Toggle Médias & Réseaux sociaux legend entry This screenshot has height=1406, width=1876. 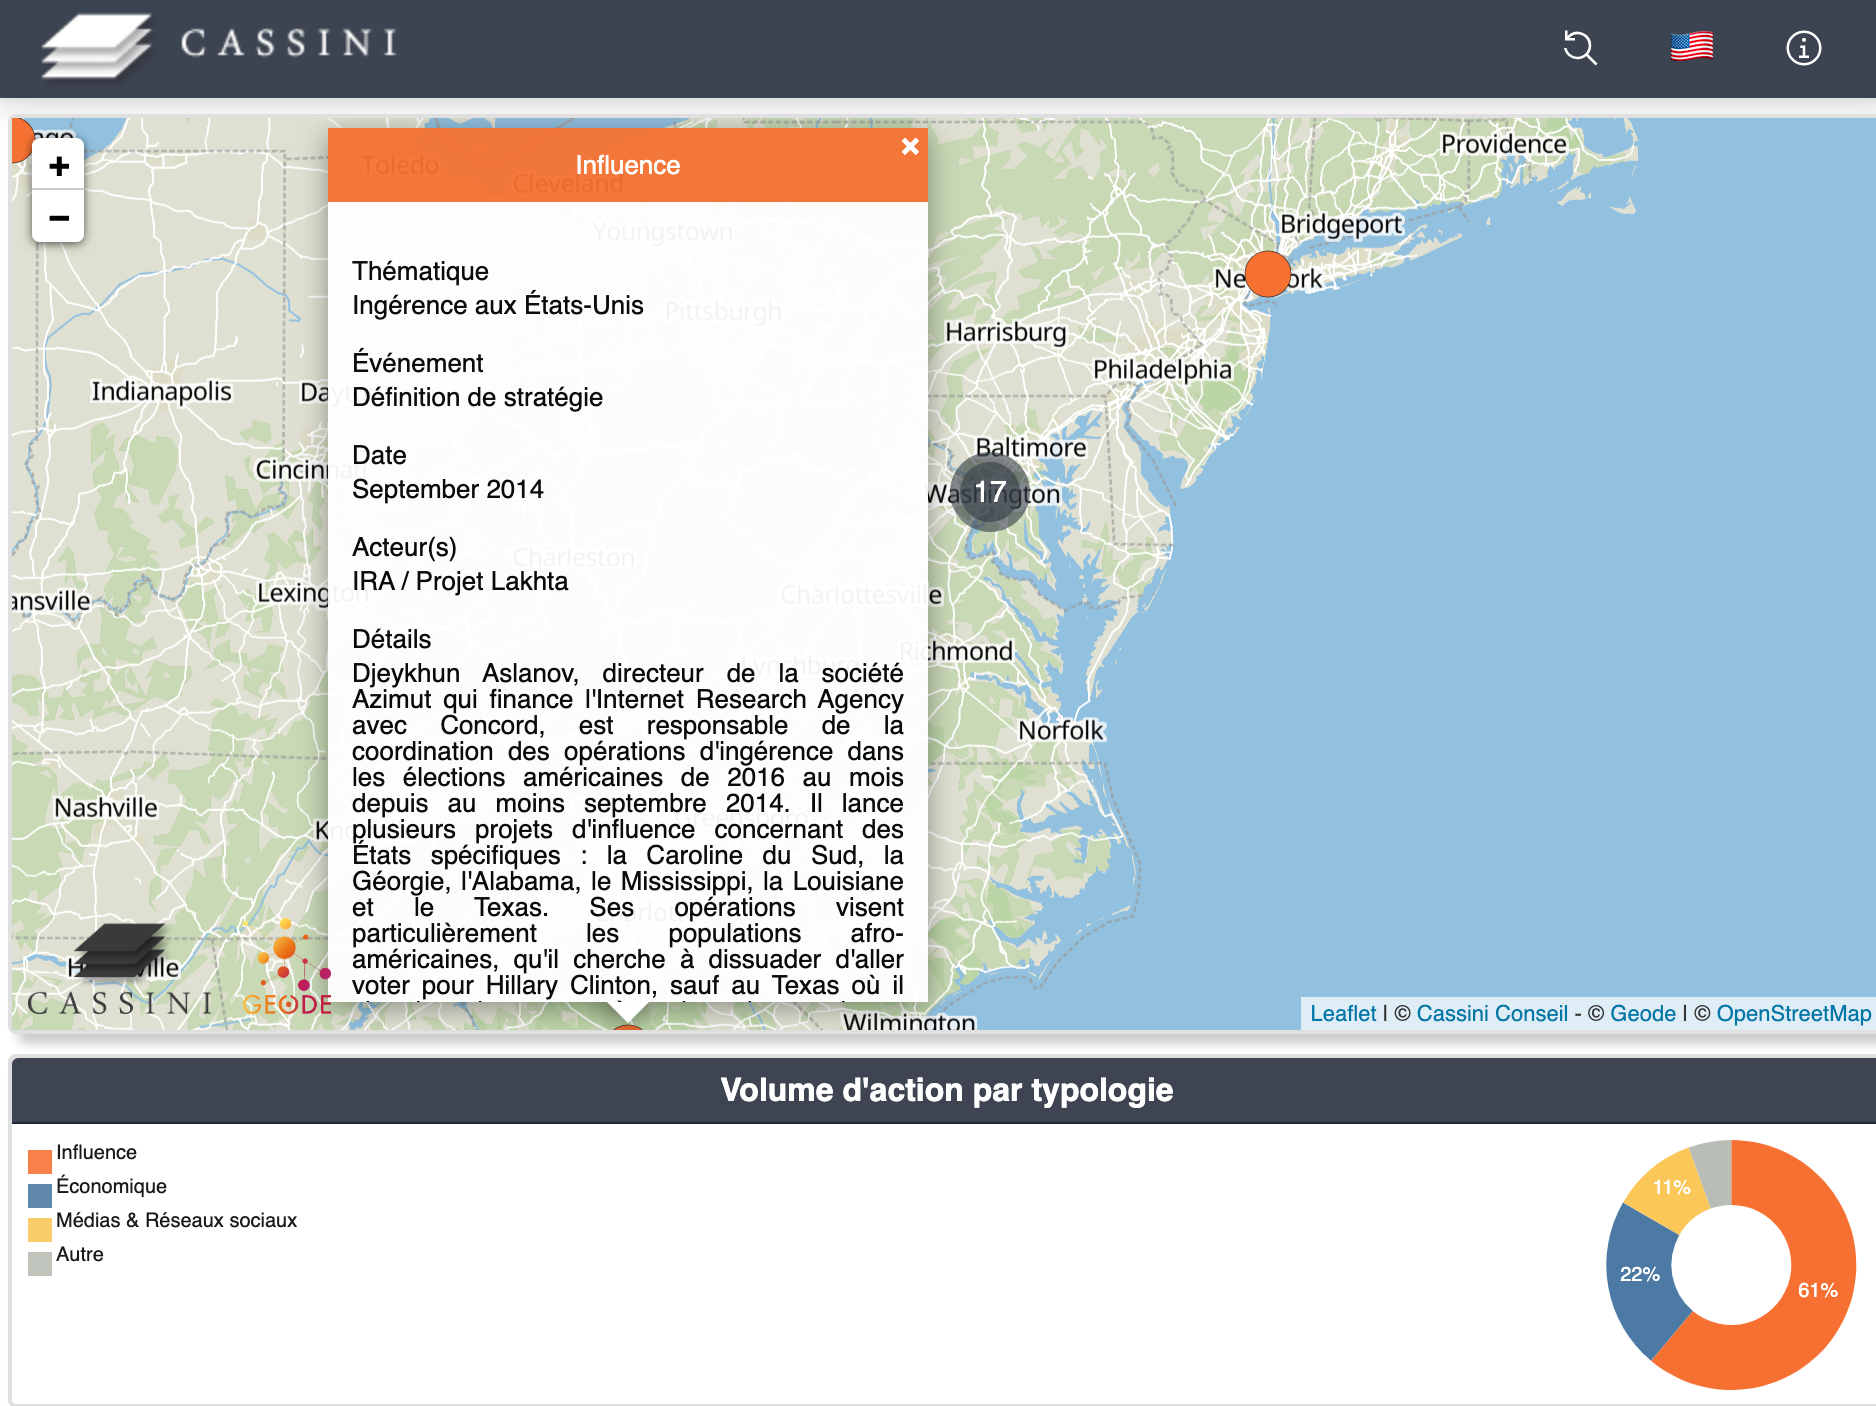176,1221
